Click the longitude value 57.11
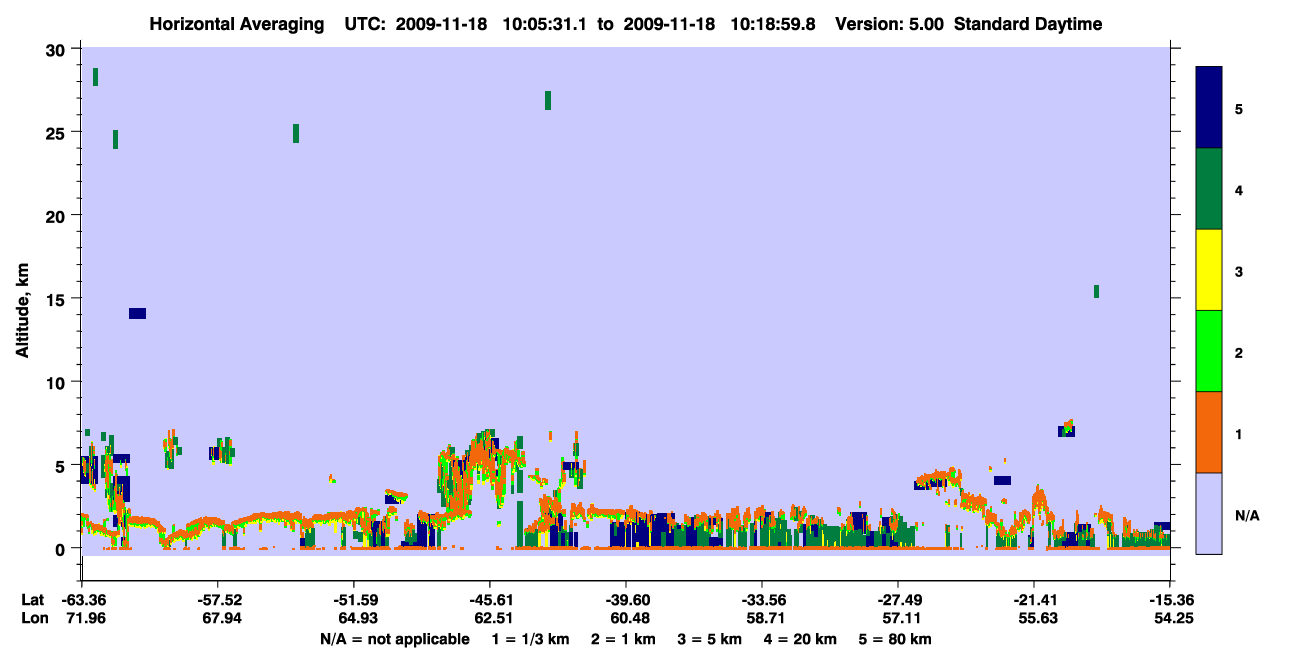The width and height of the screenshot is (1300, 667). point(901,618)
